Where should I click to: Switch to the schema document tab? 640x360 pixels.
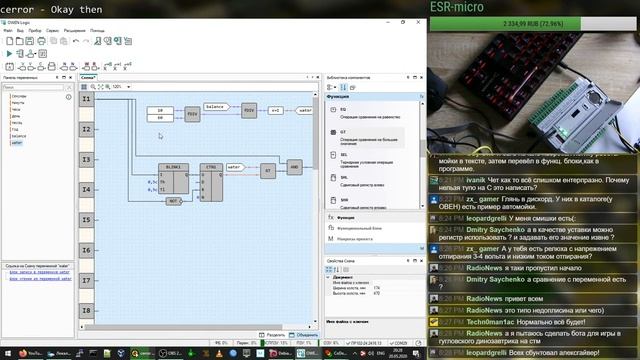point(88,77)
